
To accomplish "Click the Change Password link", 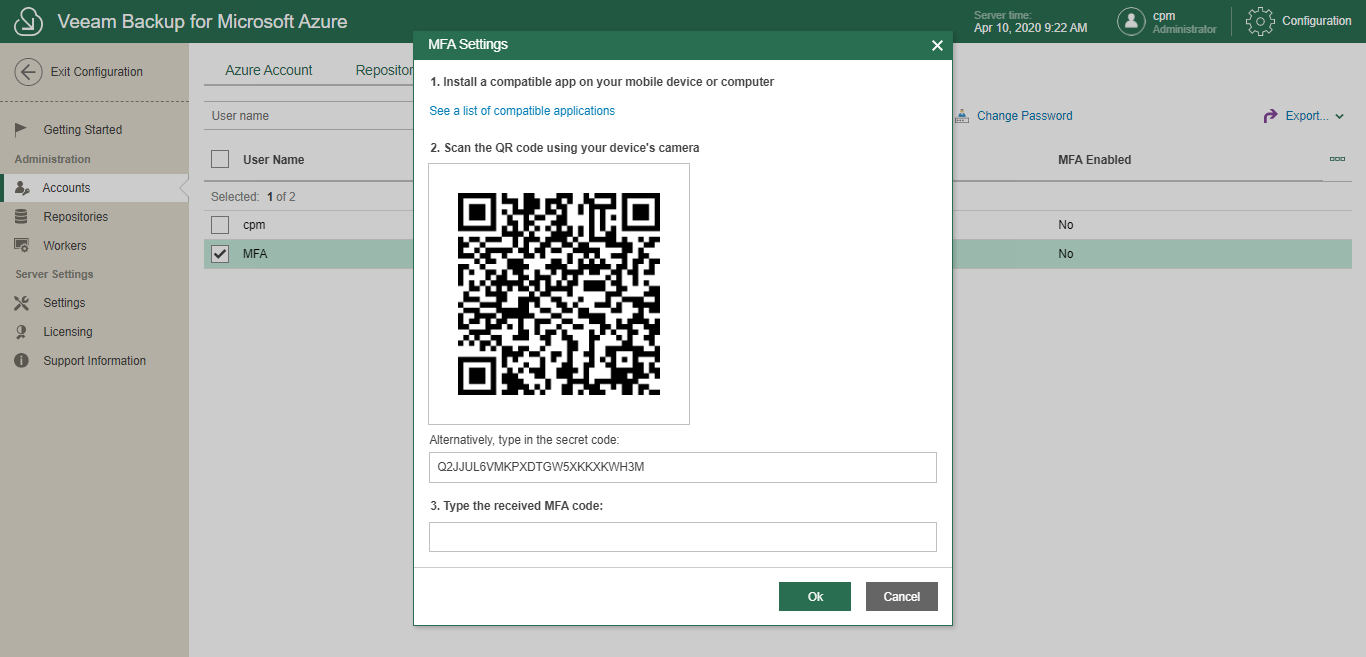I will click(1025, 116).
